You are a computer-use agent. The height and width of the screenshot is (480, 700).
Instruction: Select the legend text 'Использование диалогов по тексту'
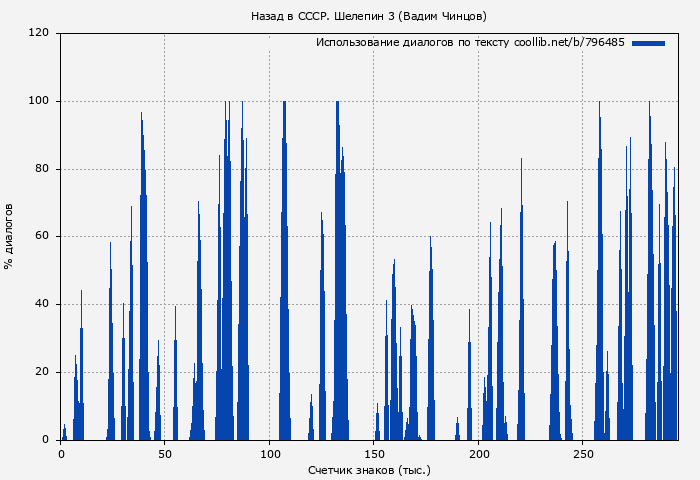pyautogui.click(x=413, y=43)
